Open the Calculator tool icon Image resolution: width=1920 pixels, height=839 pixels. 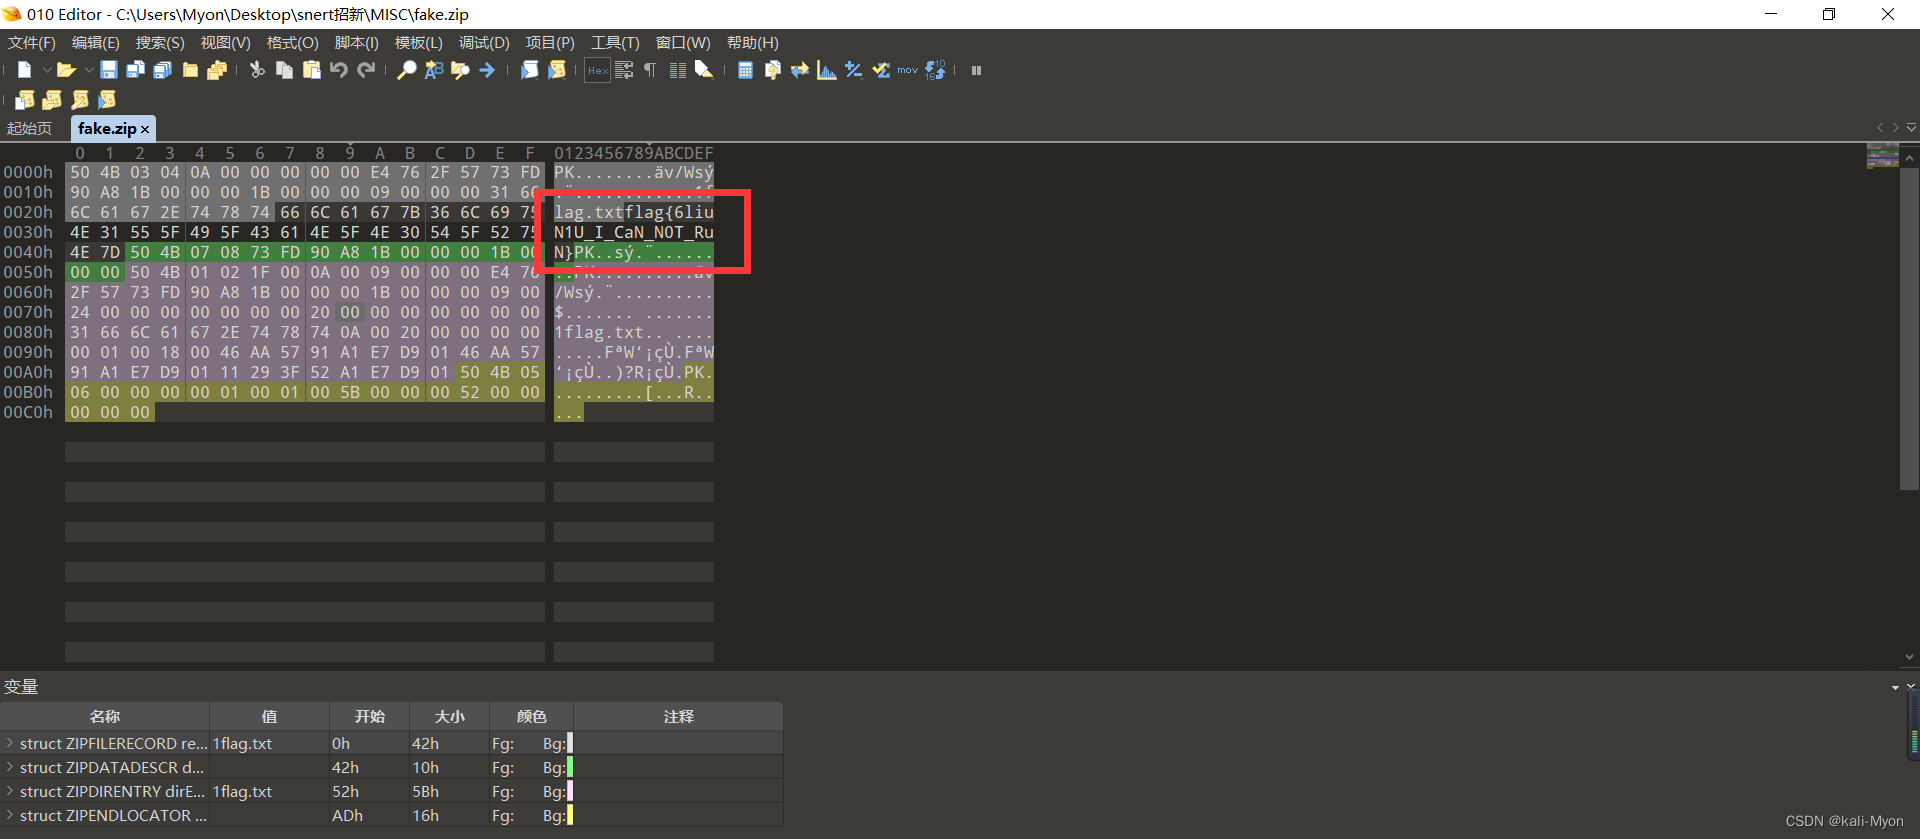tap(745, 70)
